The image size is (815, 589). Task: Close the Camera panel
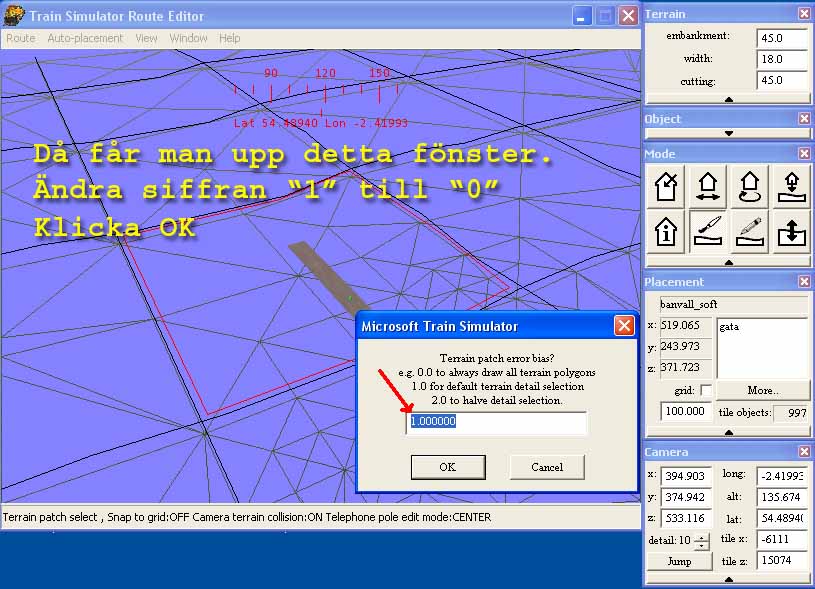pyautogui.click(x=804, y=451)
